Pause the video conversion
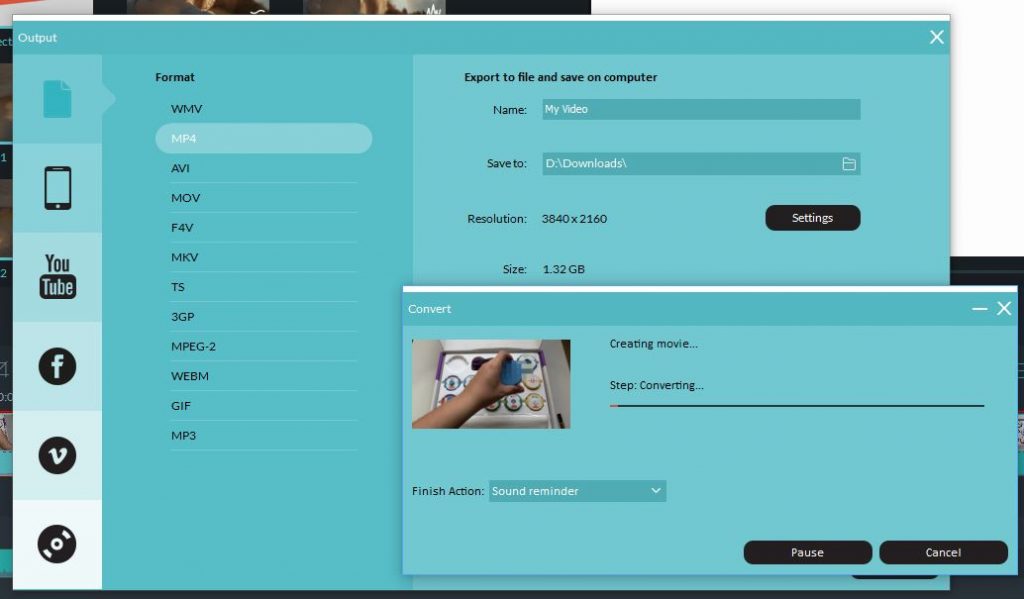The height and width of the screenshot is (599, 1024). [806, 552]
